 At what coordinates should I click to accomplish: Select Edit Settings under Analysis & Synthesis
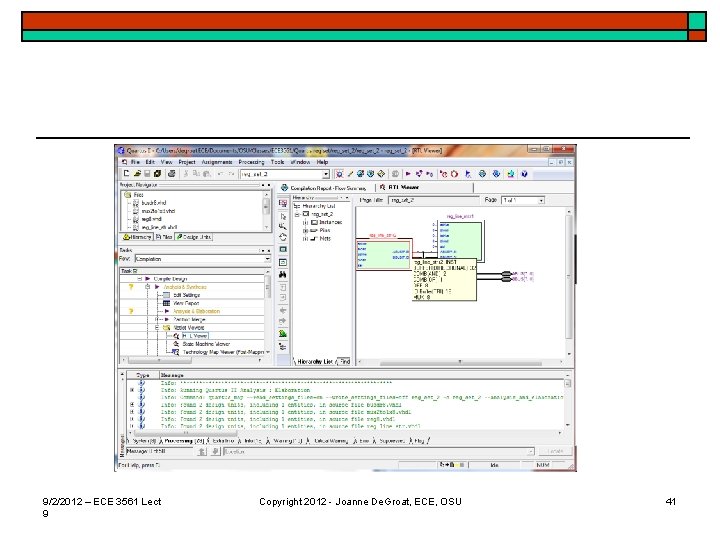point(186,295)
